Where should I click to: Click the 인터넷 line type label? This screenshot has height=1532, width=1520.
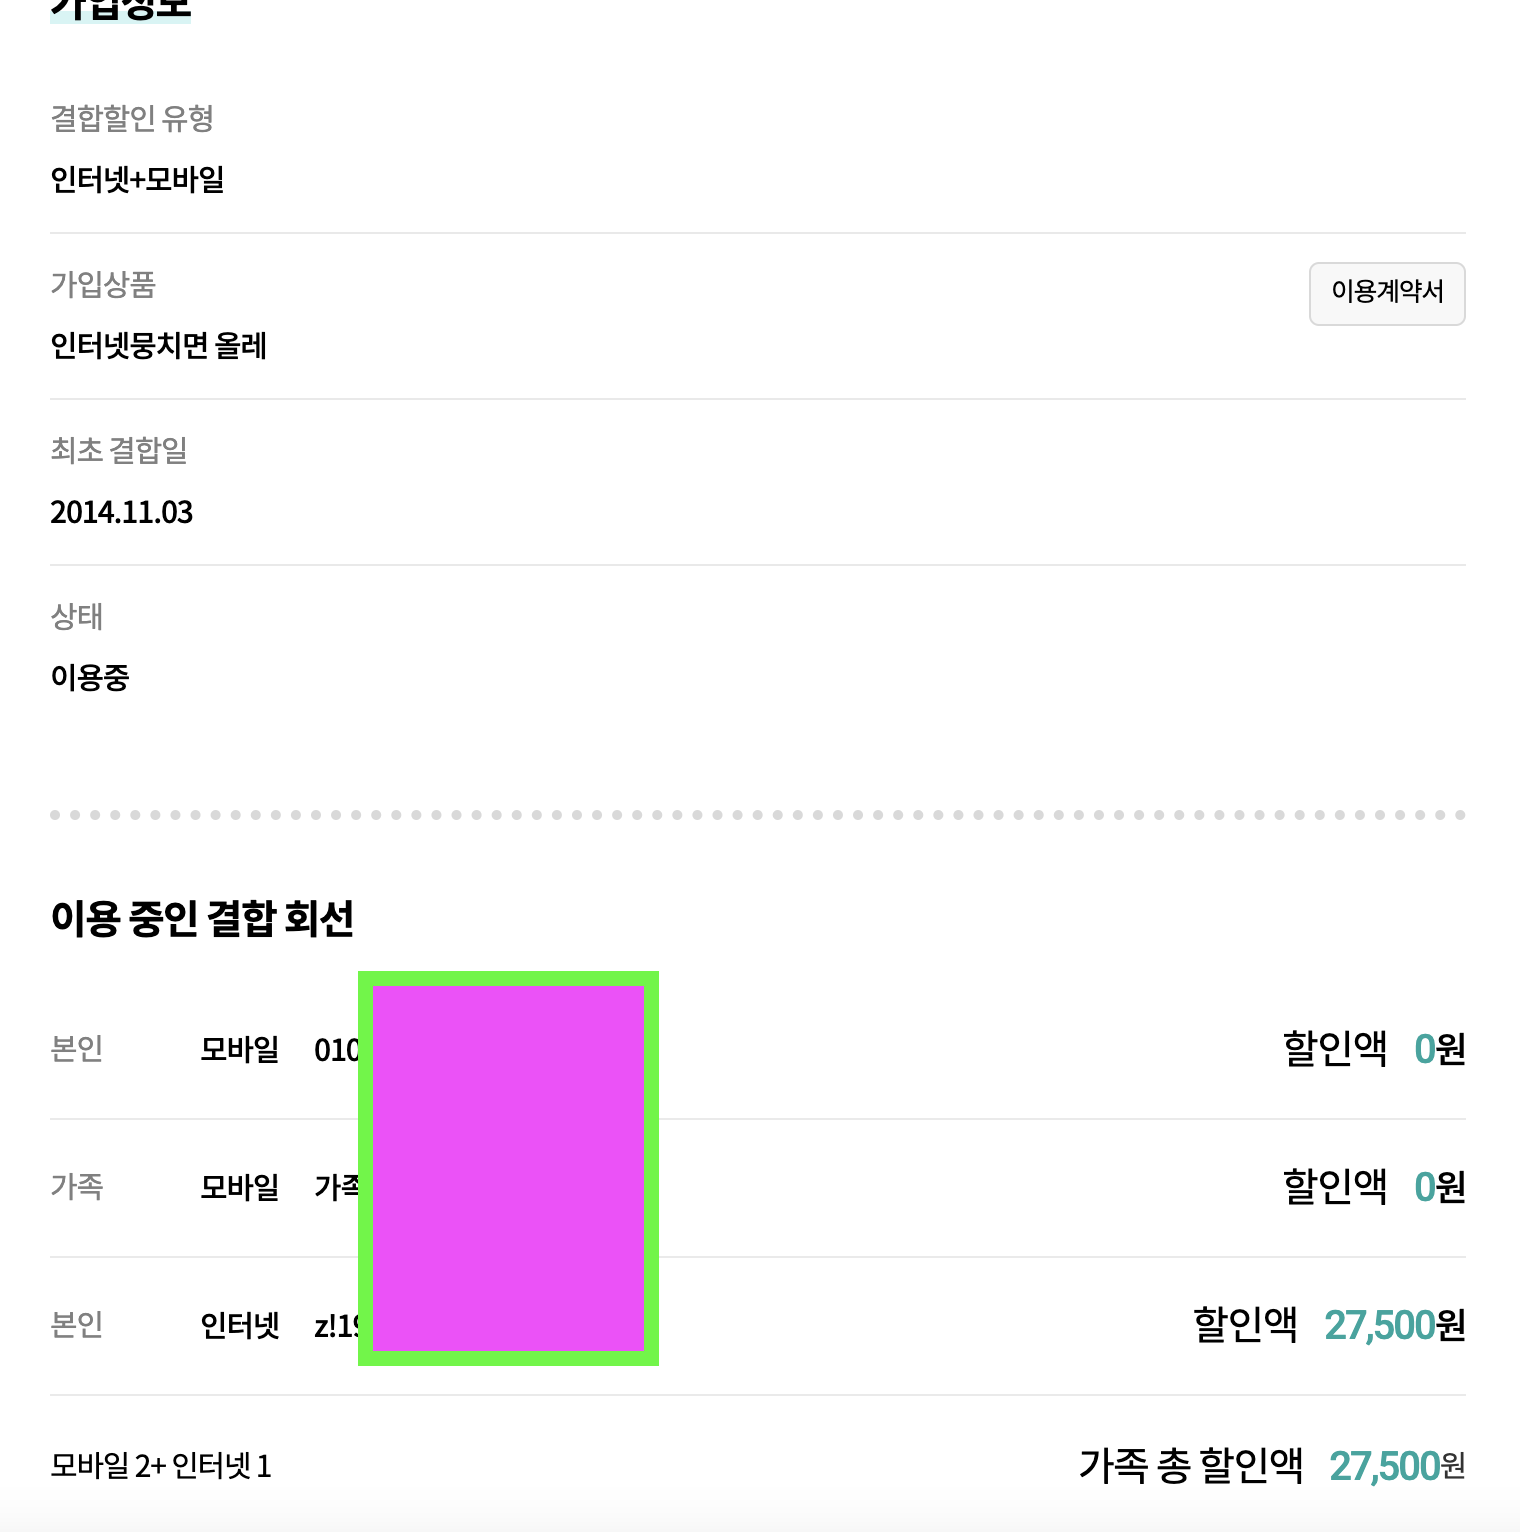[x=240, y=1325]
